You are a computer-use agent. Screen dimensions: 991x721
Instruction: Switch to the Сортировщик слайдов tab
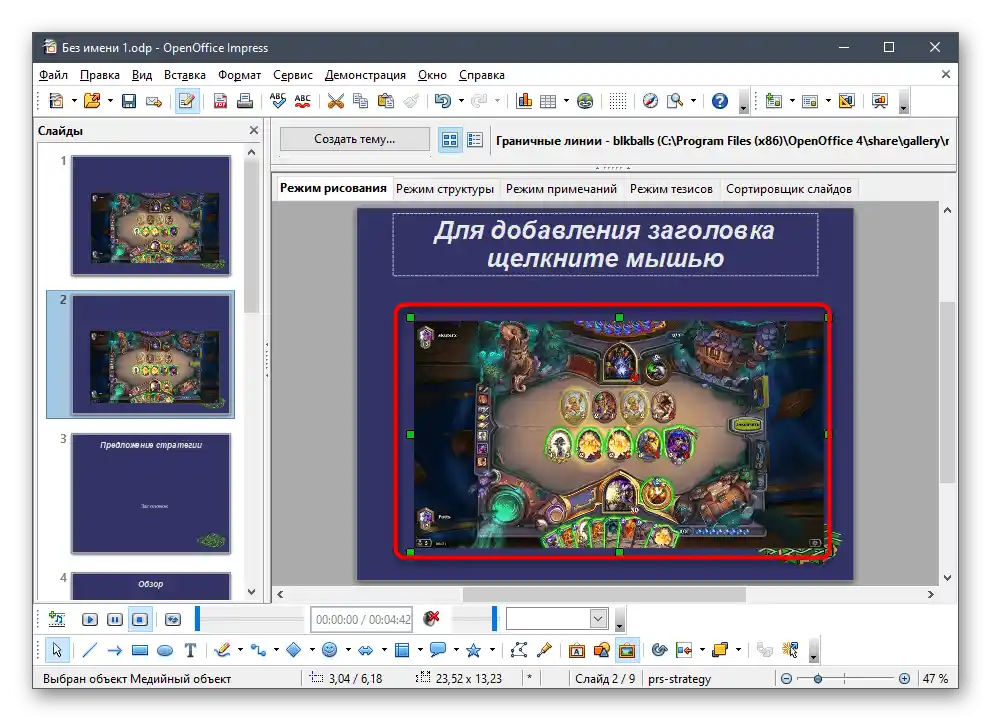[x=788, y=189]
